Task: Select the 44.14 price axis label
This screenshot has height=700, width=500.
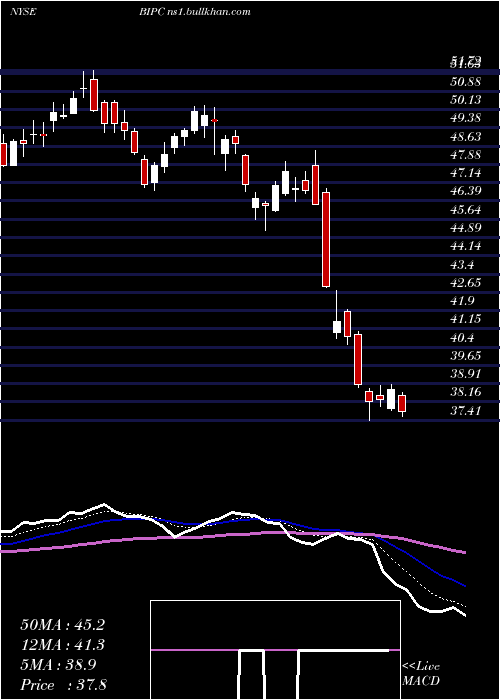Action: point(466,246)
